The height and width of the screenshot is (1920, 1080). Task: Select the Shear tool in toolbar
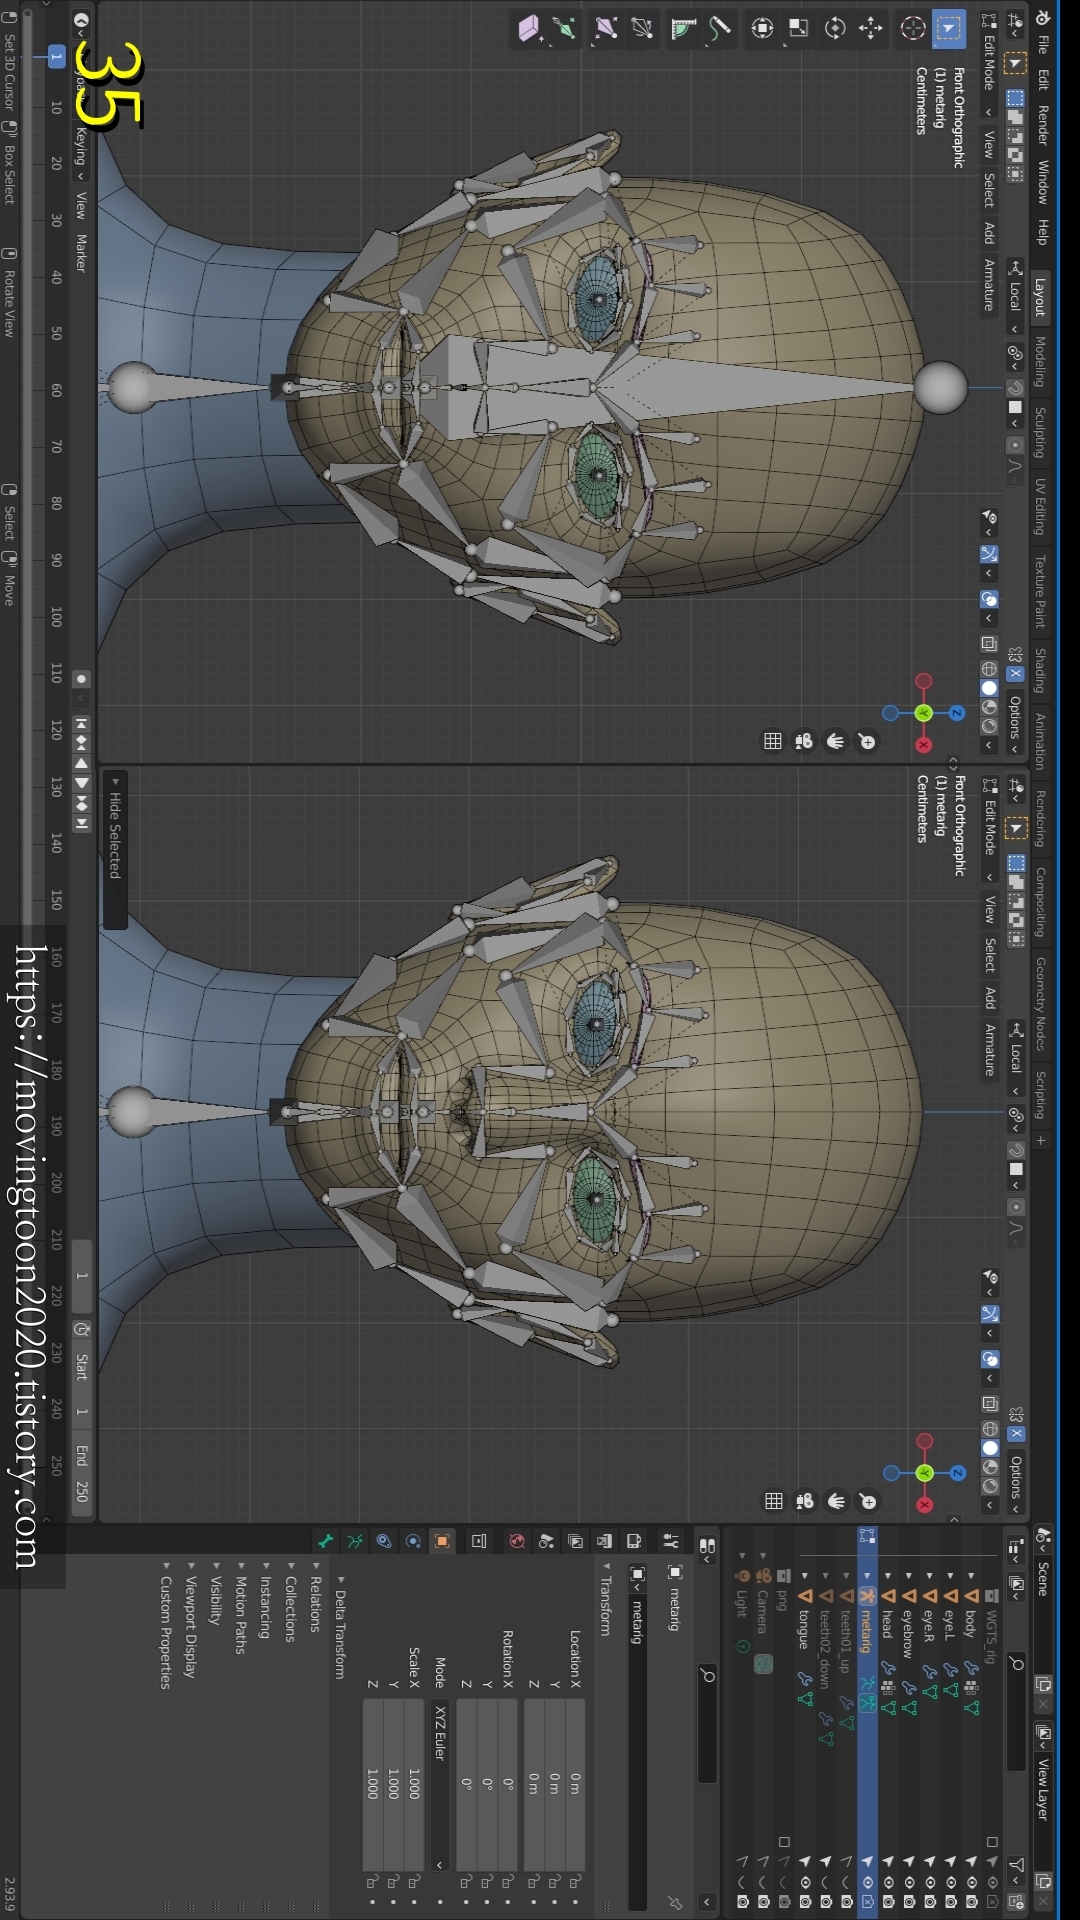(528, 28)
